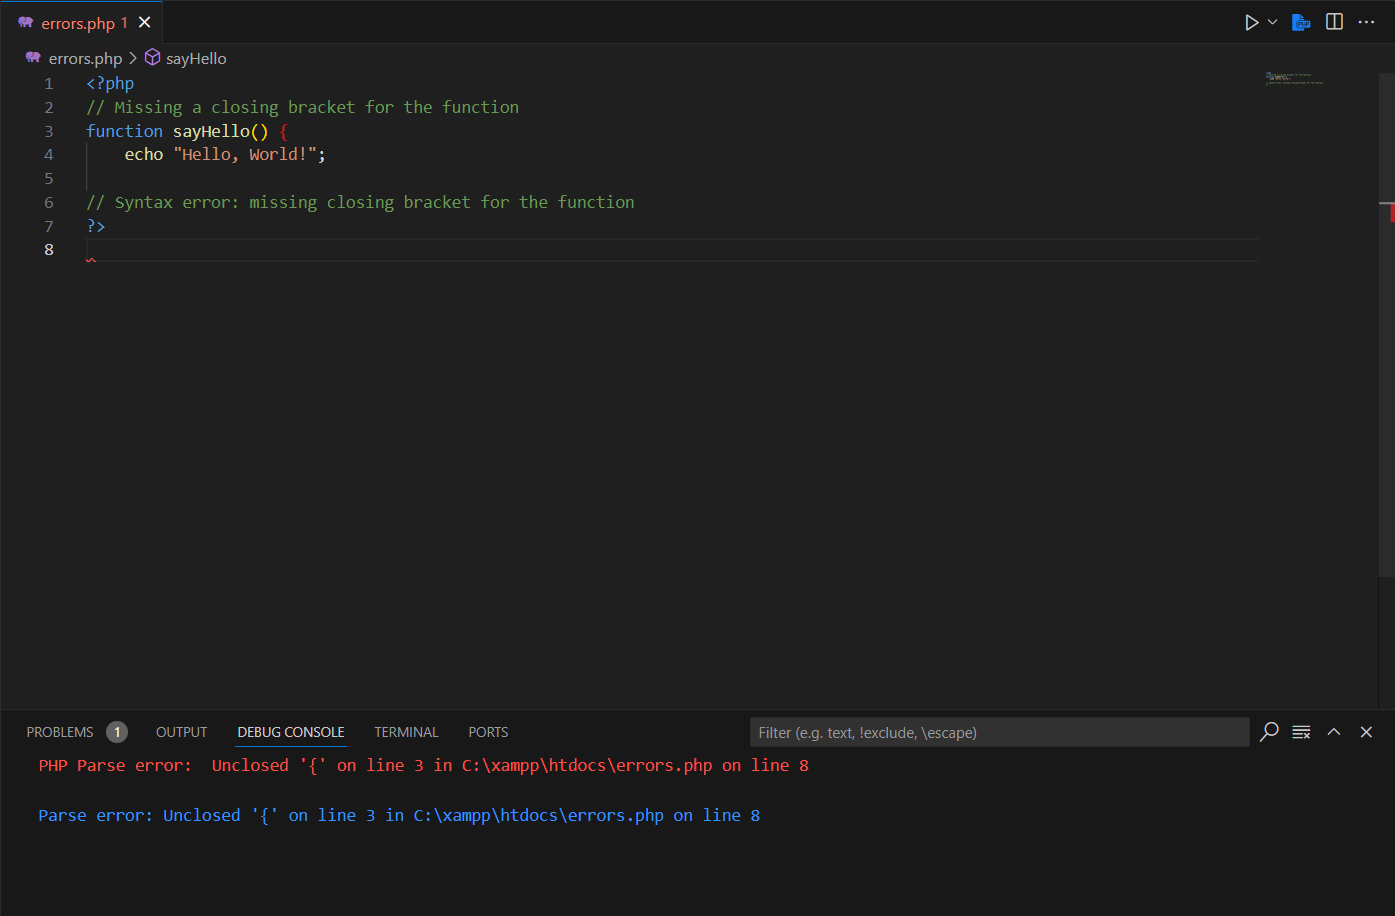The height and width of the screenshot is (916, 1395).
Task: Click the blue document icon beside the Run dropdown
Action: click(x=1301, y=22)
